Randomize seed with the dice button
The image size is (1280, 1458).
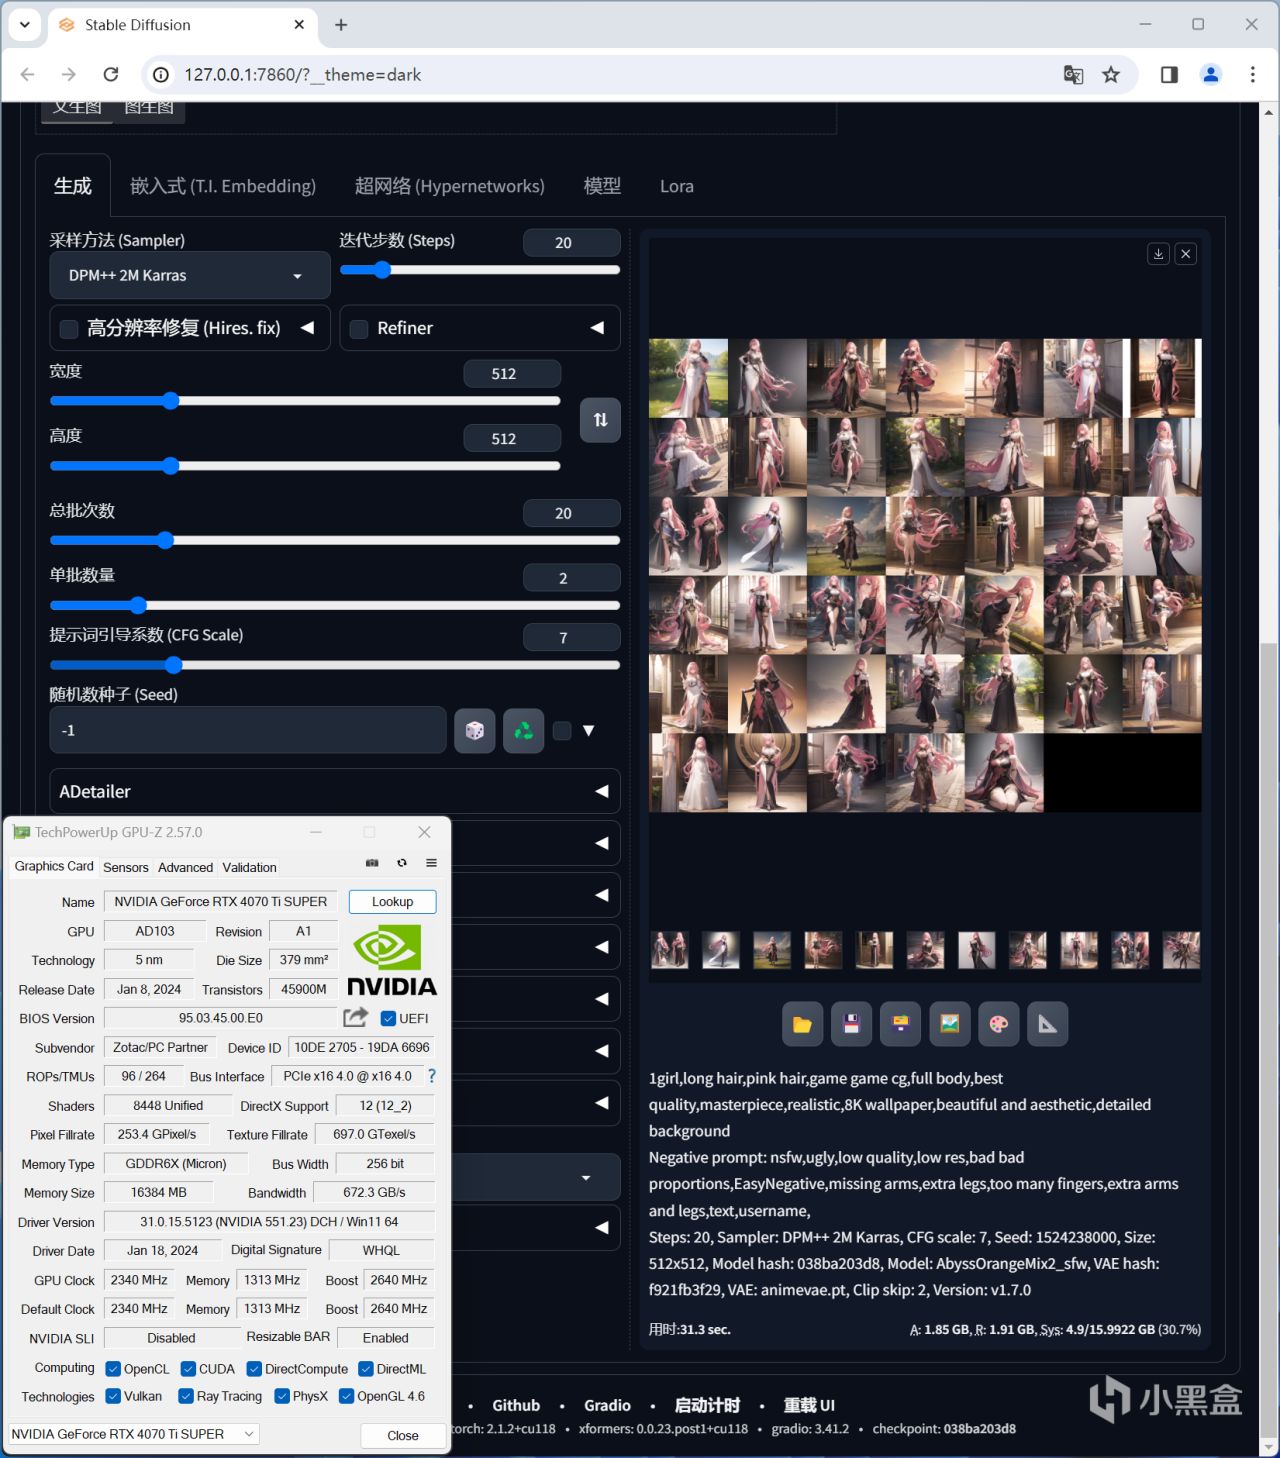pyautogui.click(x=475, y=731)
